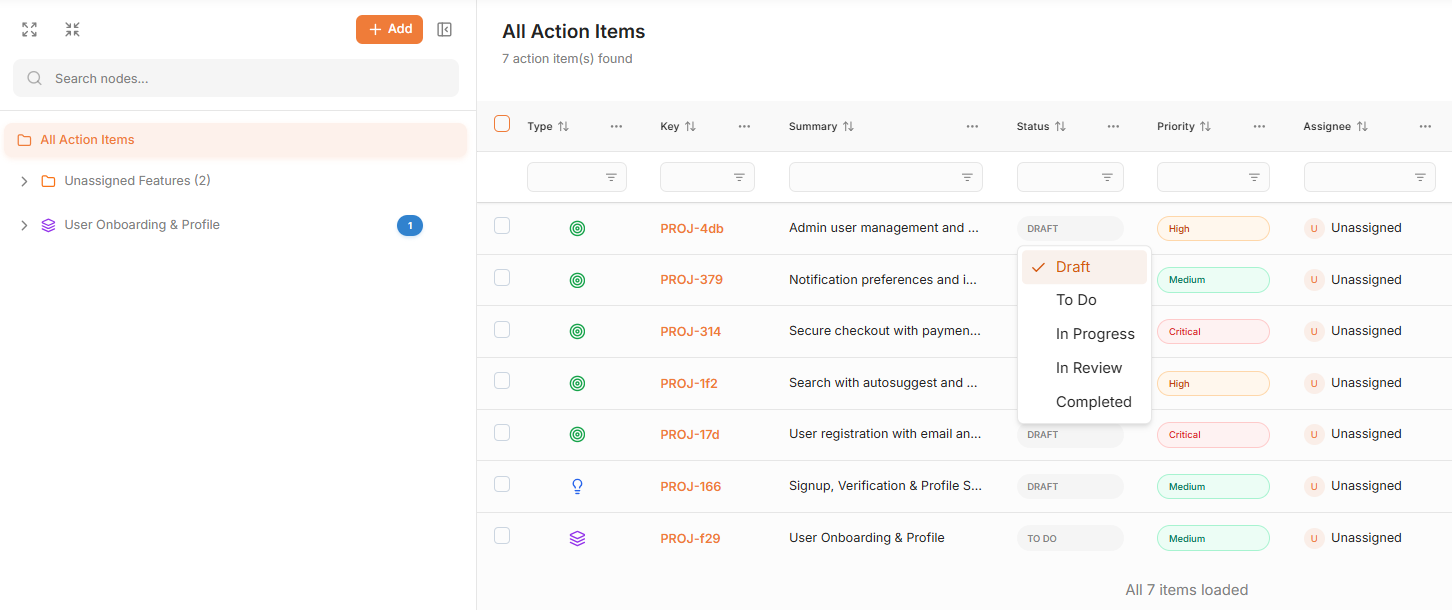Viewport: 1452px width, 610px height.
Task: Choose In Progress from status menu
Action: (x=1094, y=334)
